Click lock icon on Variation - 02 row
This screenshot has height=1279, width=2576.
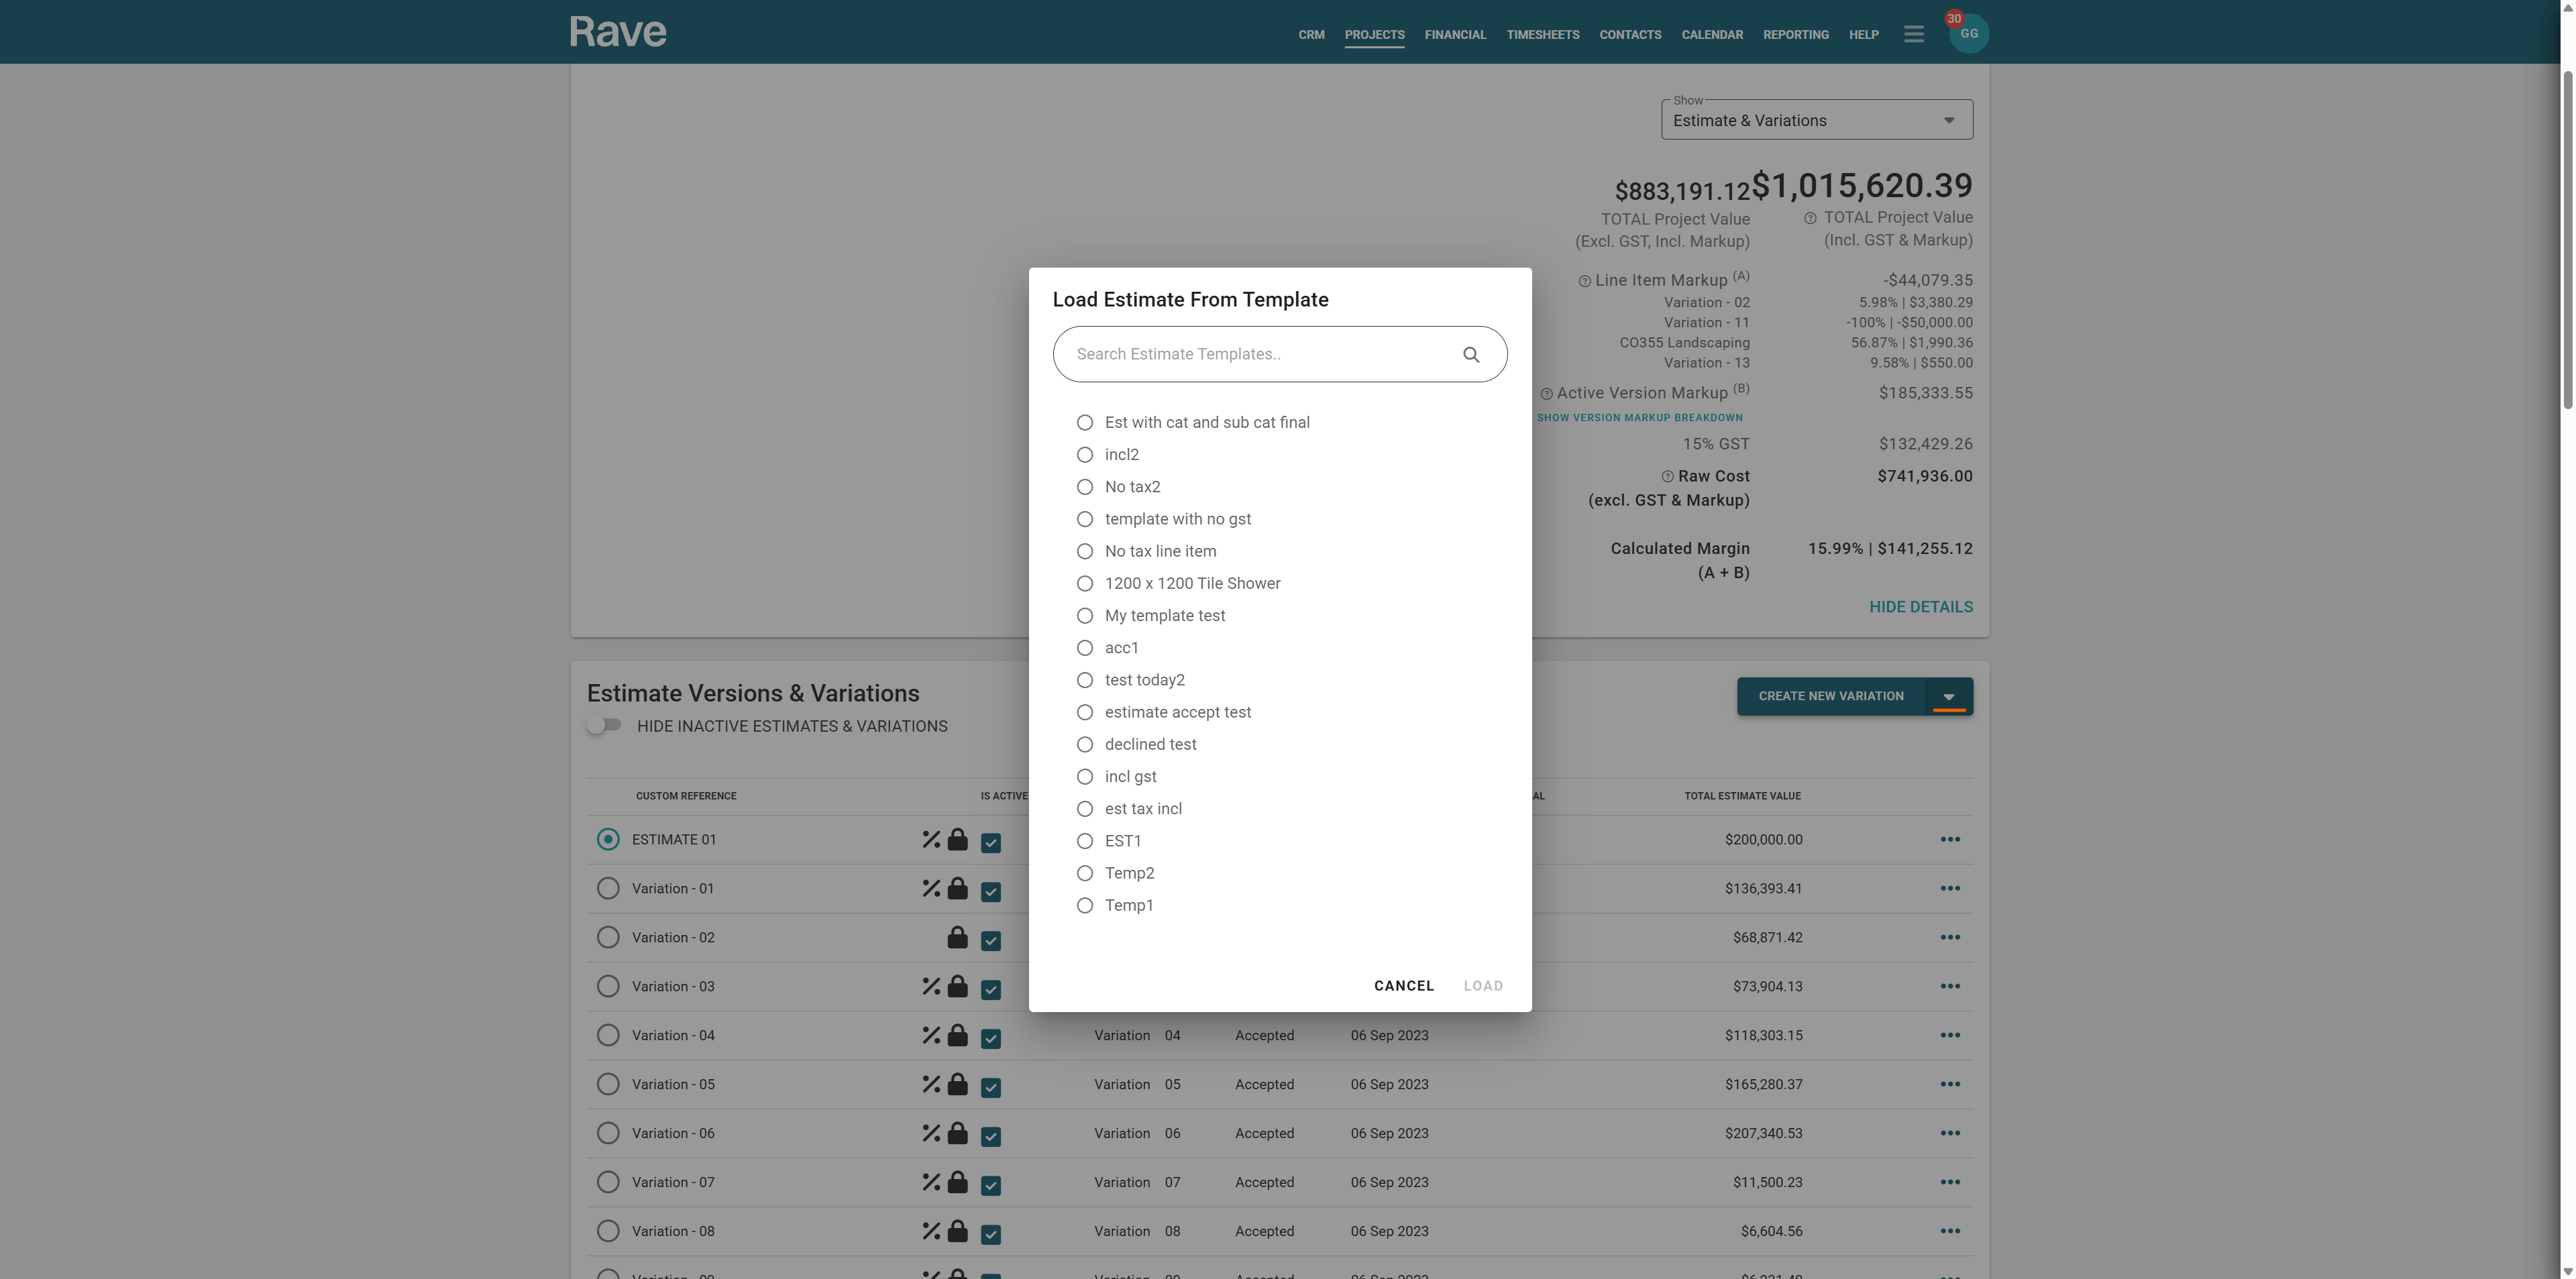click(x=957, y=937)
